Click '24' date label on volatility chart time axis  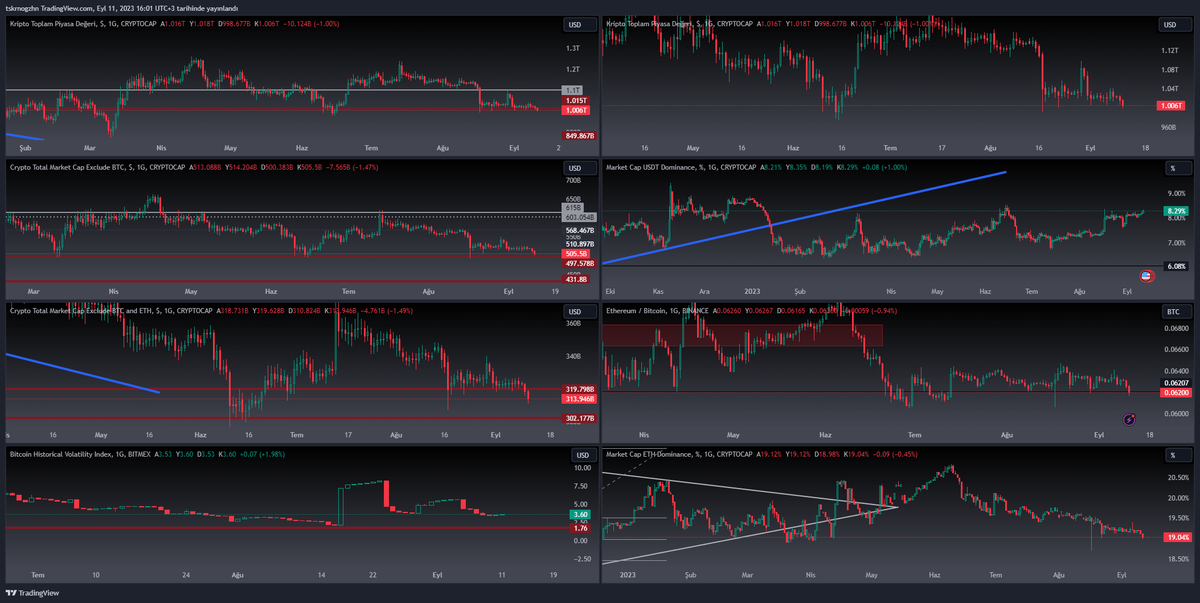[187, 575]
